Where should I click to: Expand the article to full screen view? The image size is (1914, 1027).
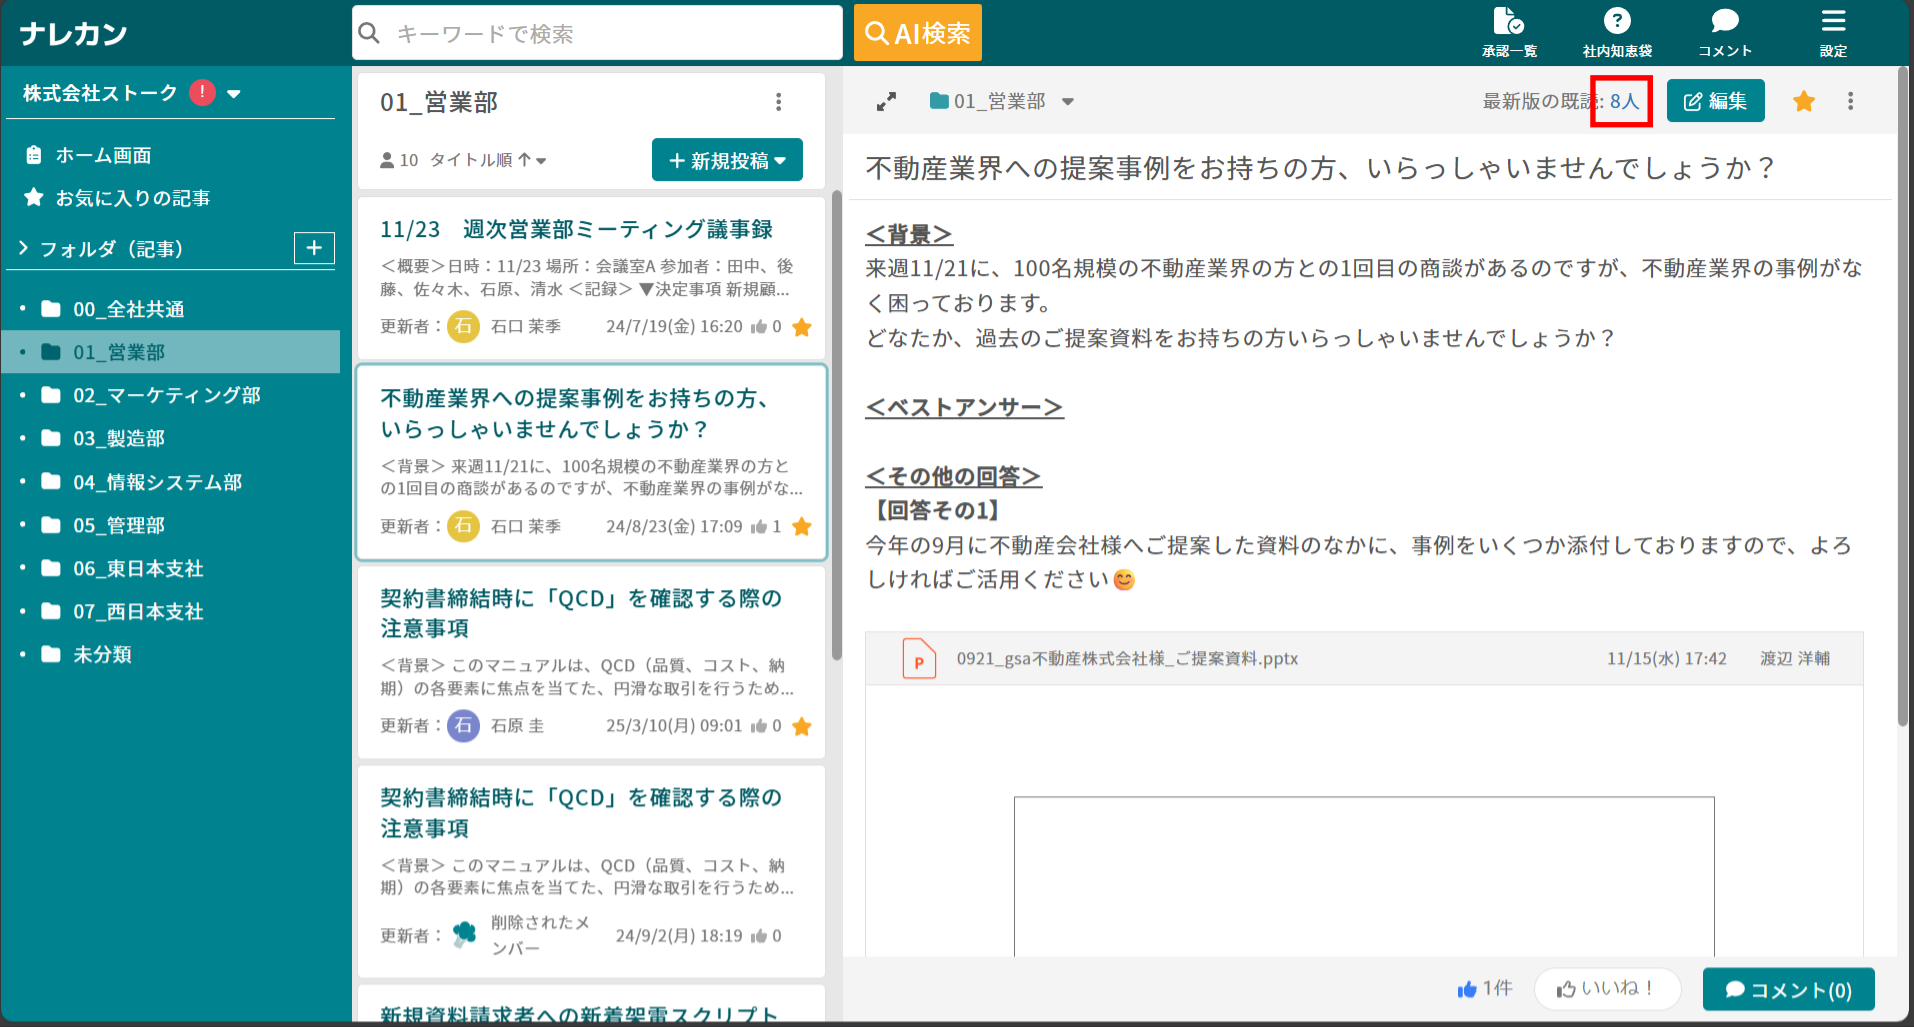[885, 100]
